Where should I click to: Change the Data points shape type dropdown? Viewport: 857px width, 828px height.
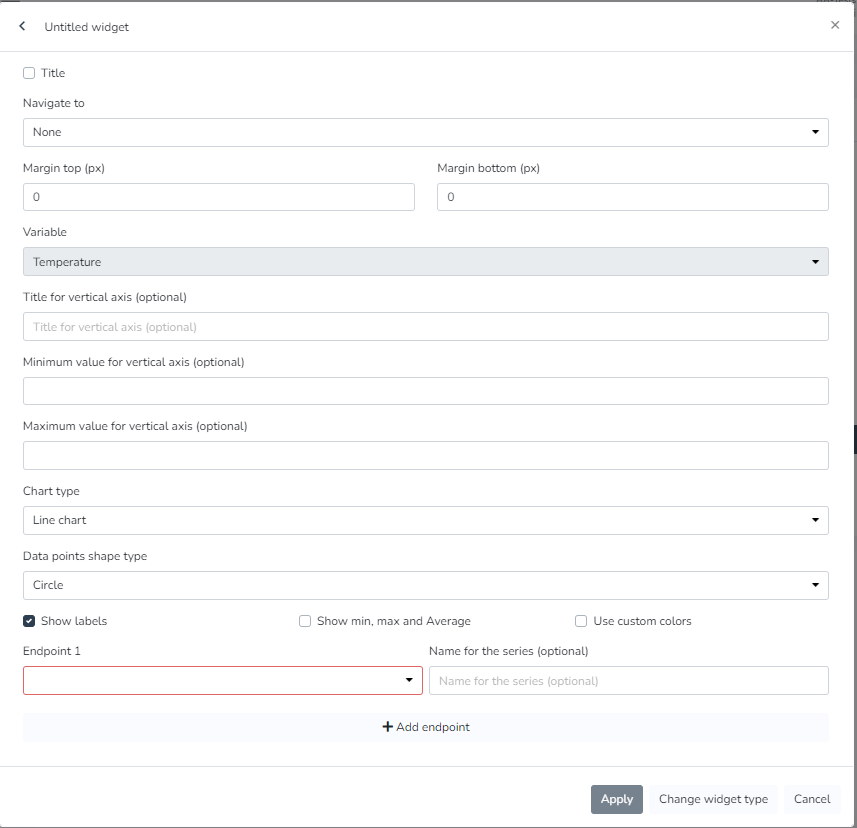(x=425, y=585)
